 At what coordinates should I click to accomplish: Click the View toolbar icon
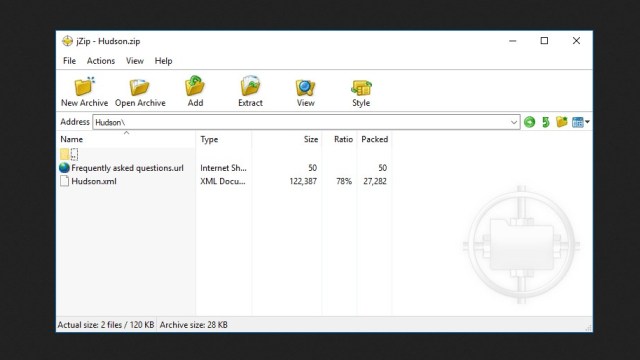pos(305,87)
